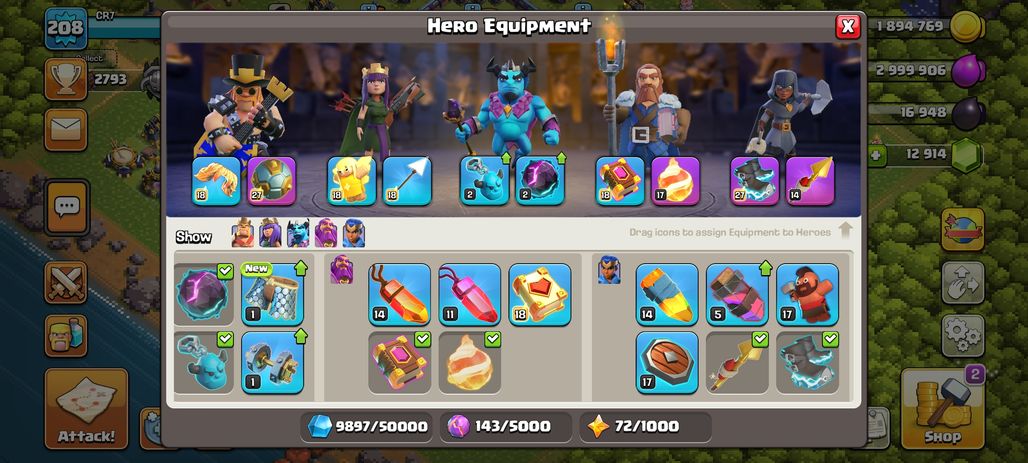Tap the Barbarian King's Giant Gauntlet slot
The width and height of the screenshot is (1028, 463).
(216, 181)
